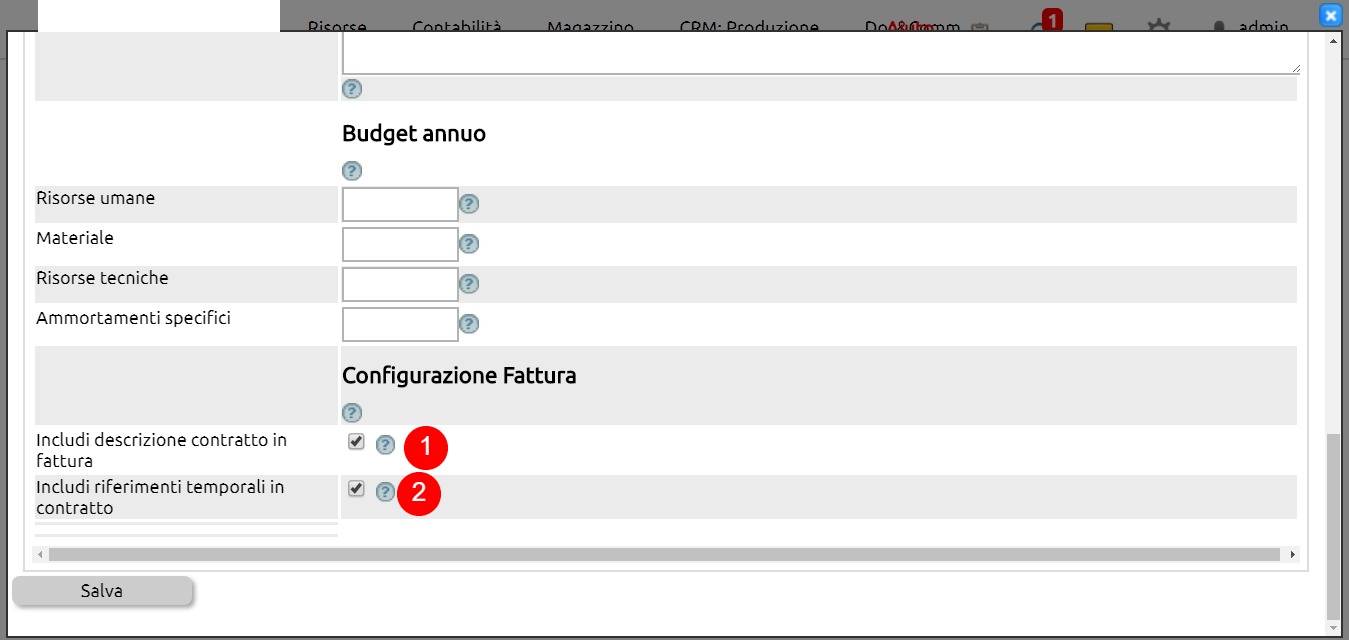The width and height of the screenshot is (1349, 640).
Task: Open help for Includi descrizione contratto checkbox
Action: (385, 445)
